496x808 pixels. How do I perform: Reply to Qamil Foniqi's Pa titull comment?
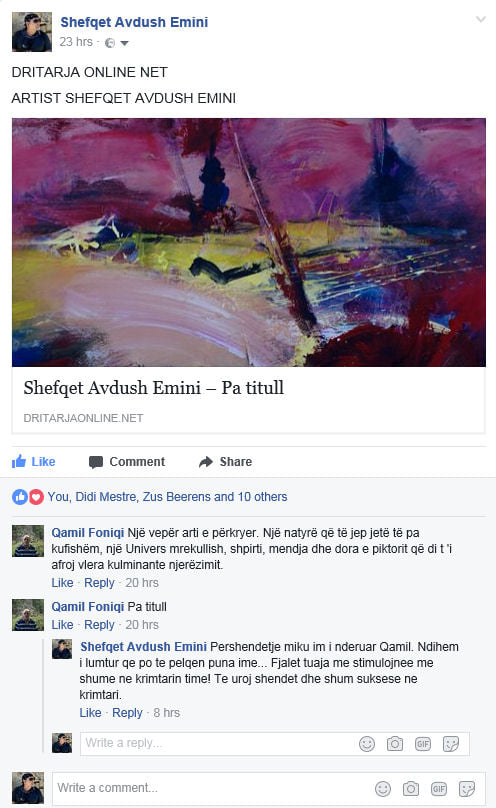coord(99,624)
